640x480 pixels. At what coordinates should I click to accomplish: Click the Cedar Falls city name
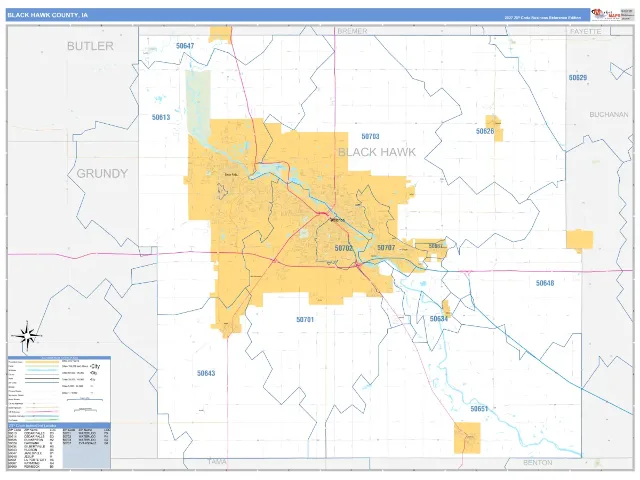(x=231, y=175)
